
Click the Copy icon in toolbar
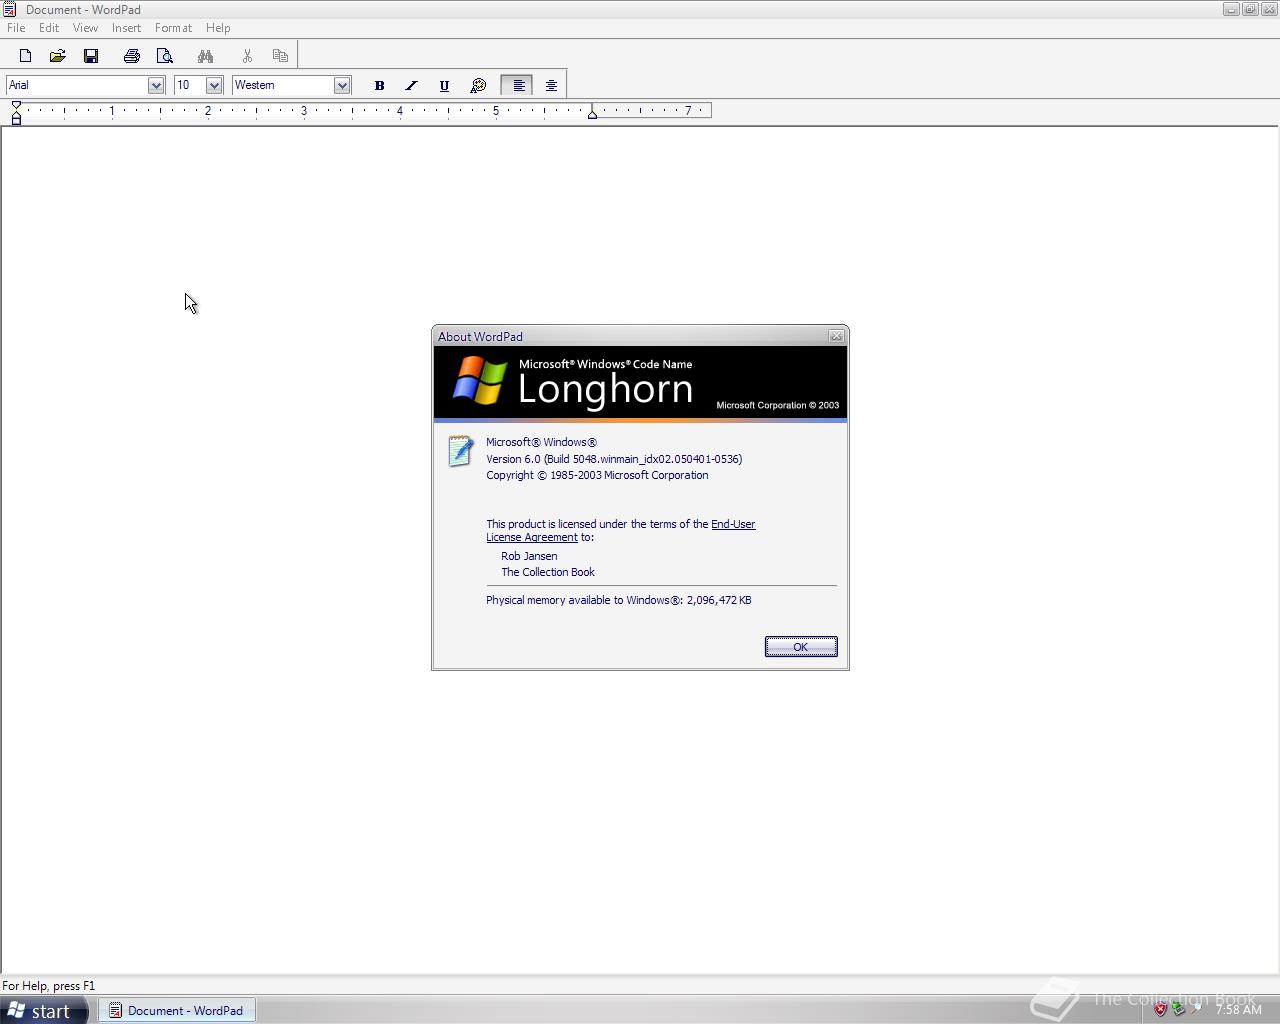pos(280,56)
